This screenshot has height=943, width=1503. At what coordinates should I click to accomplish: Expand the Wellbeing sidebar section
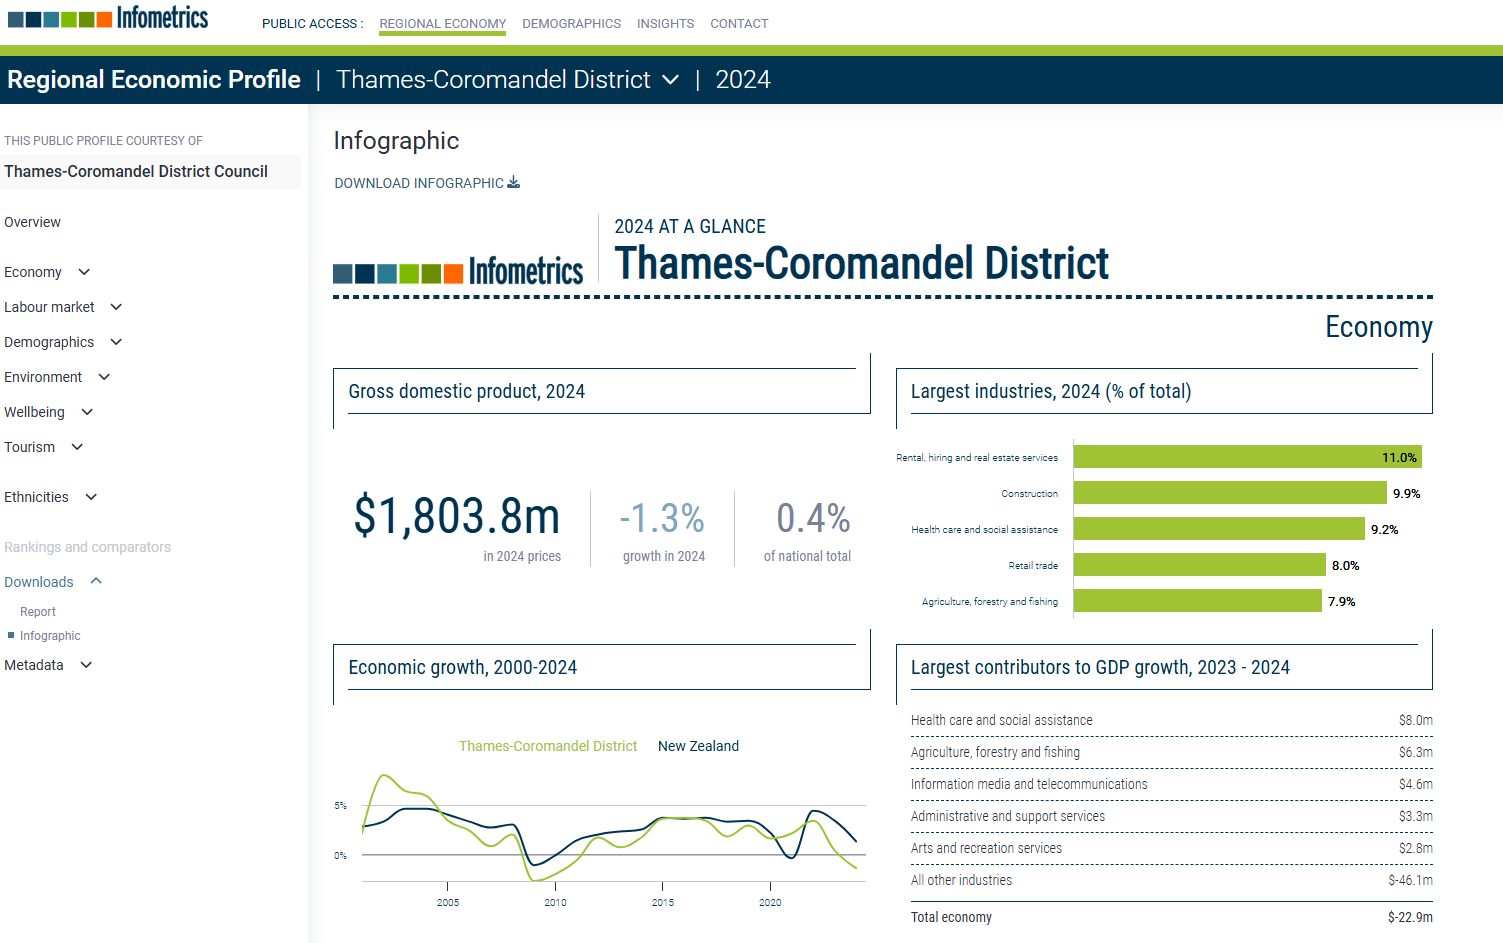tap(87, 412)
